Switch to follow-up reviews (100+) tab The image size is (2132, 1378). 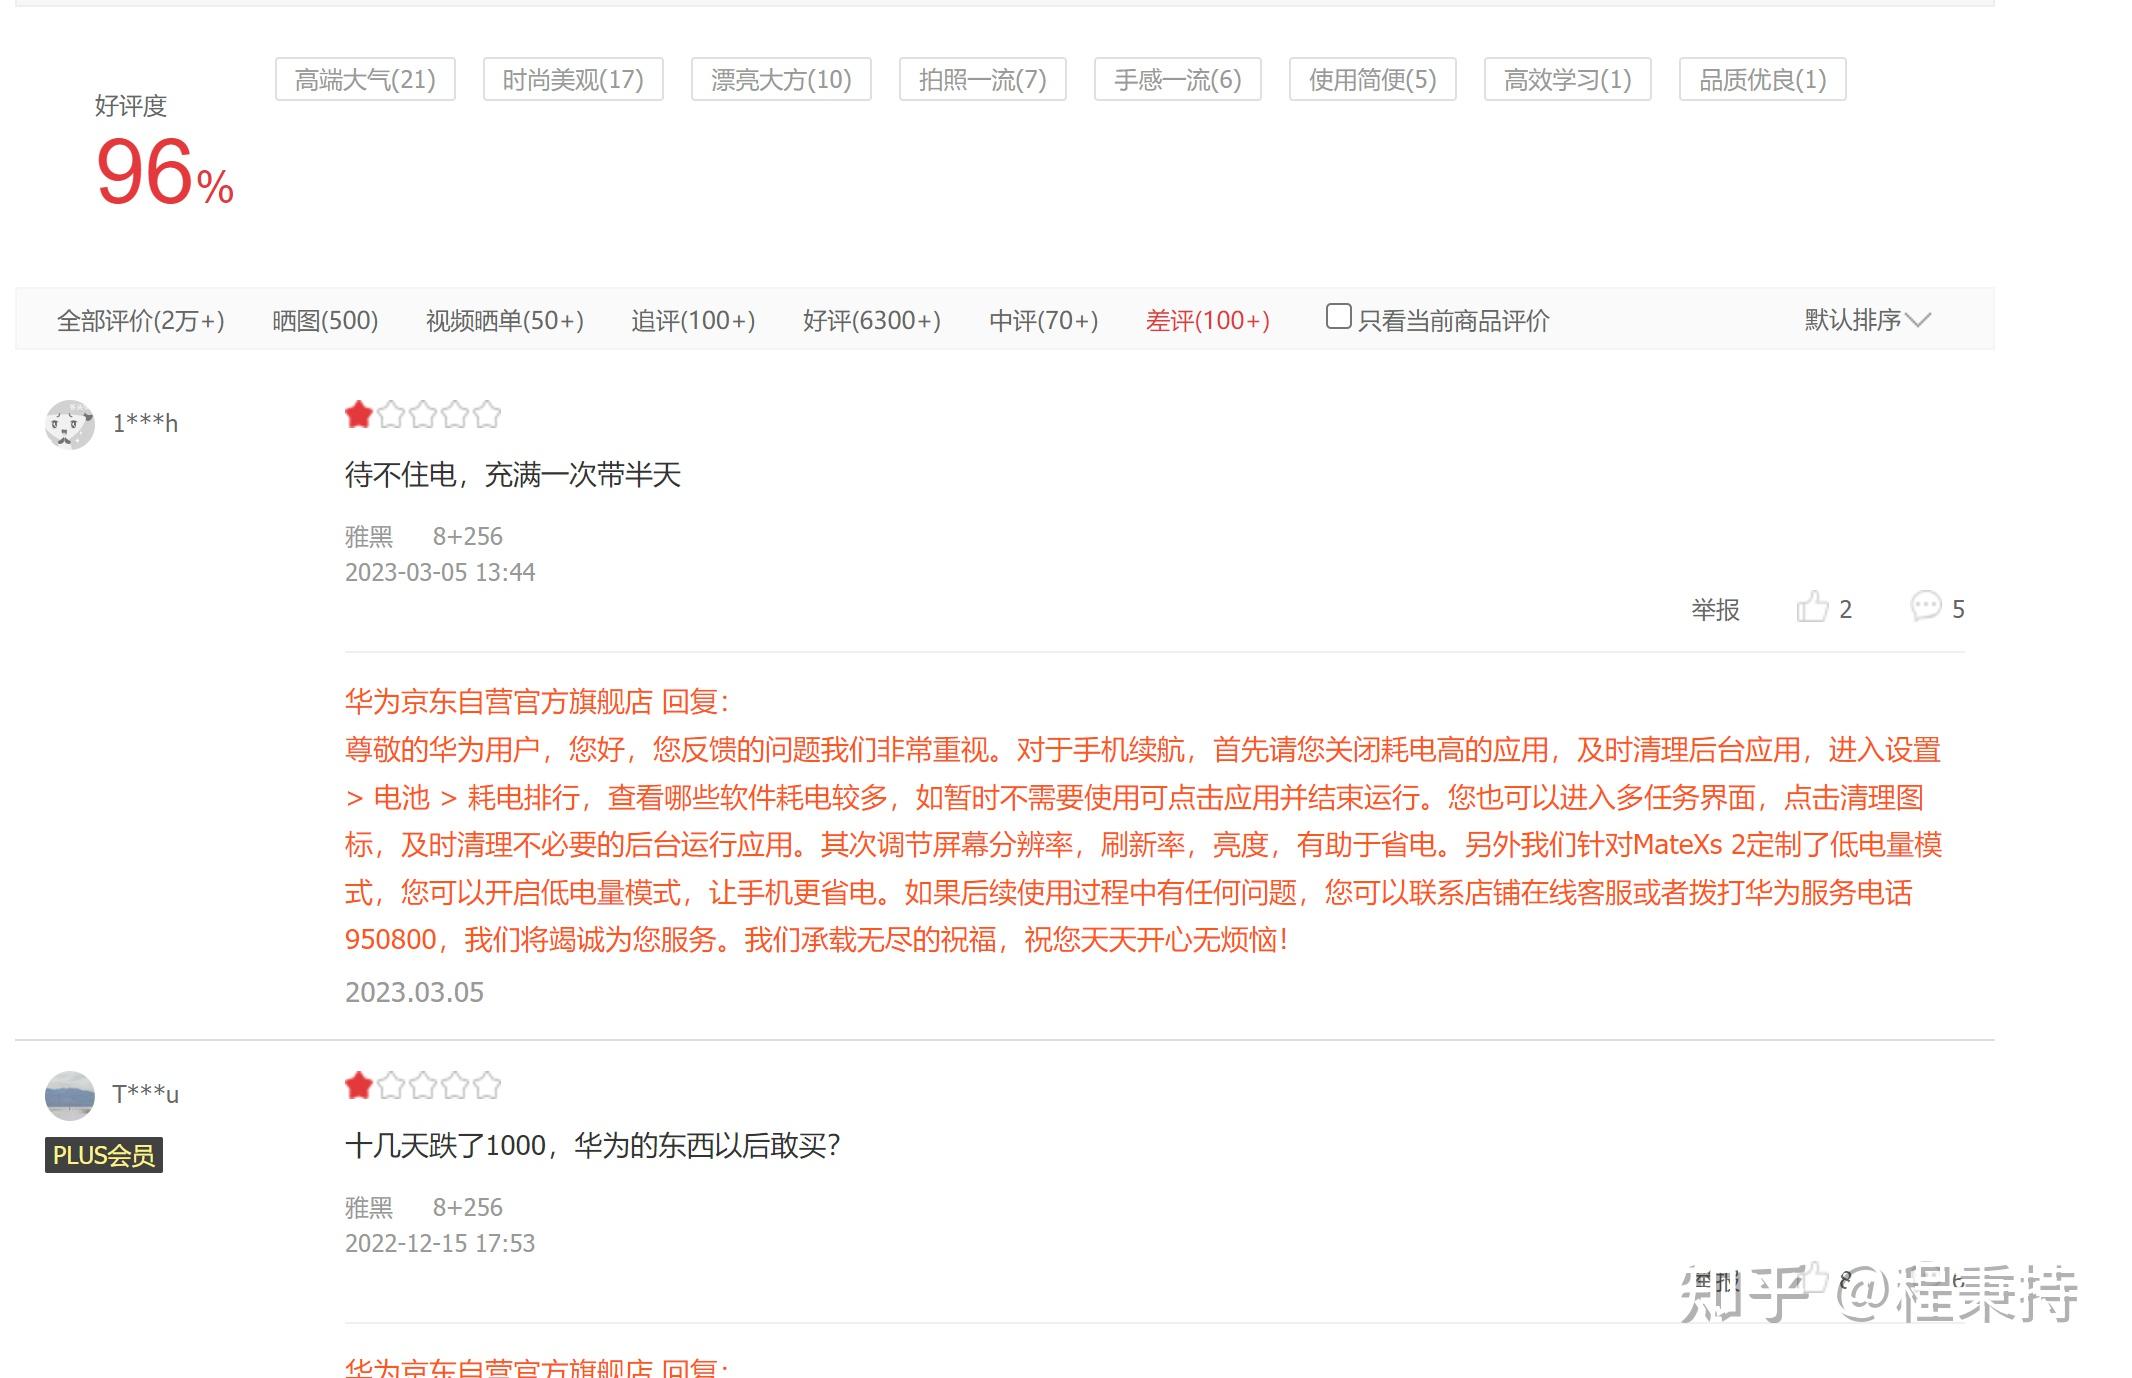(x=693, y=320)
